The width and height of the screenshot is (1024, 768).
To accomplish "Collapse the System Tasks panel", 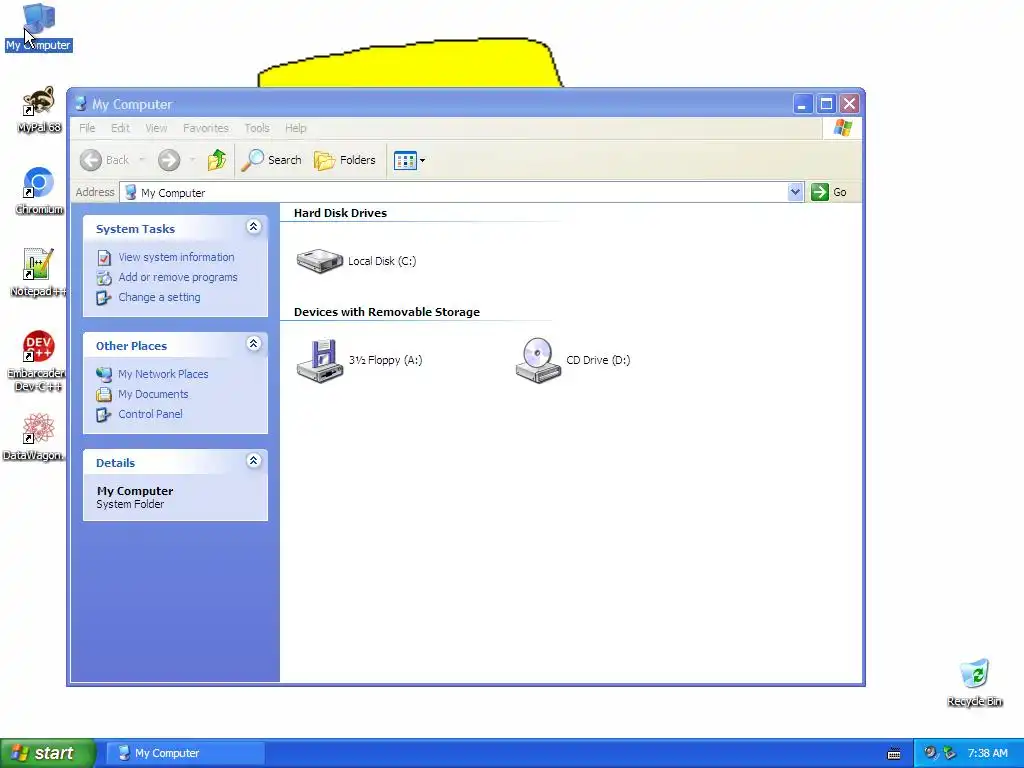I will point(253,227).
